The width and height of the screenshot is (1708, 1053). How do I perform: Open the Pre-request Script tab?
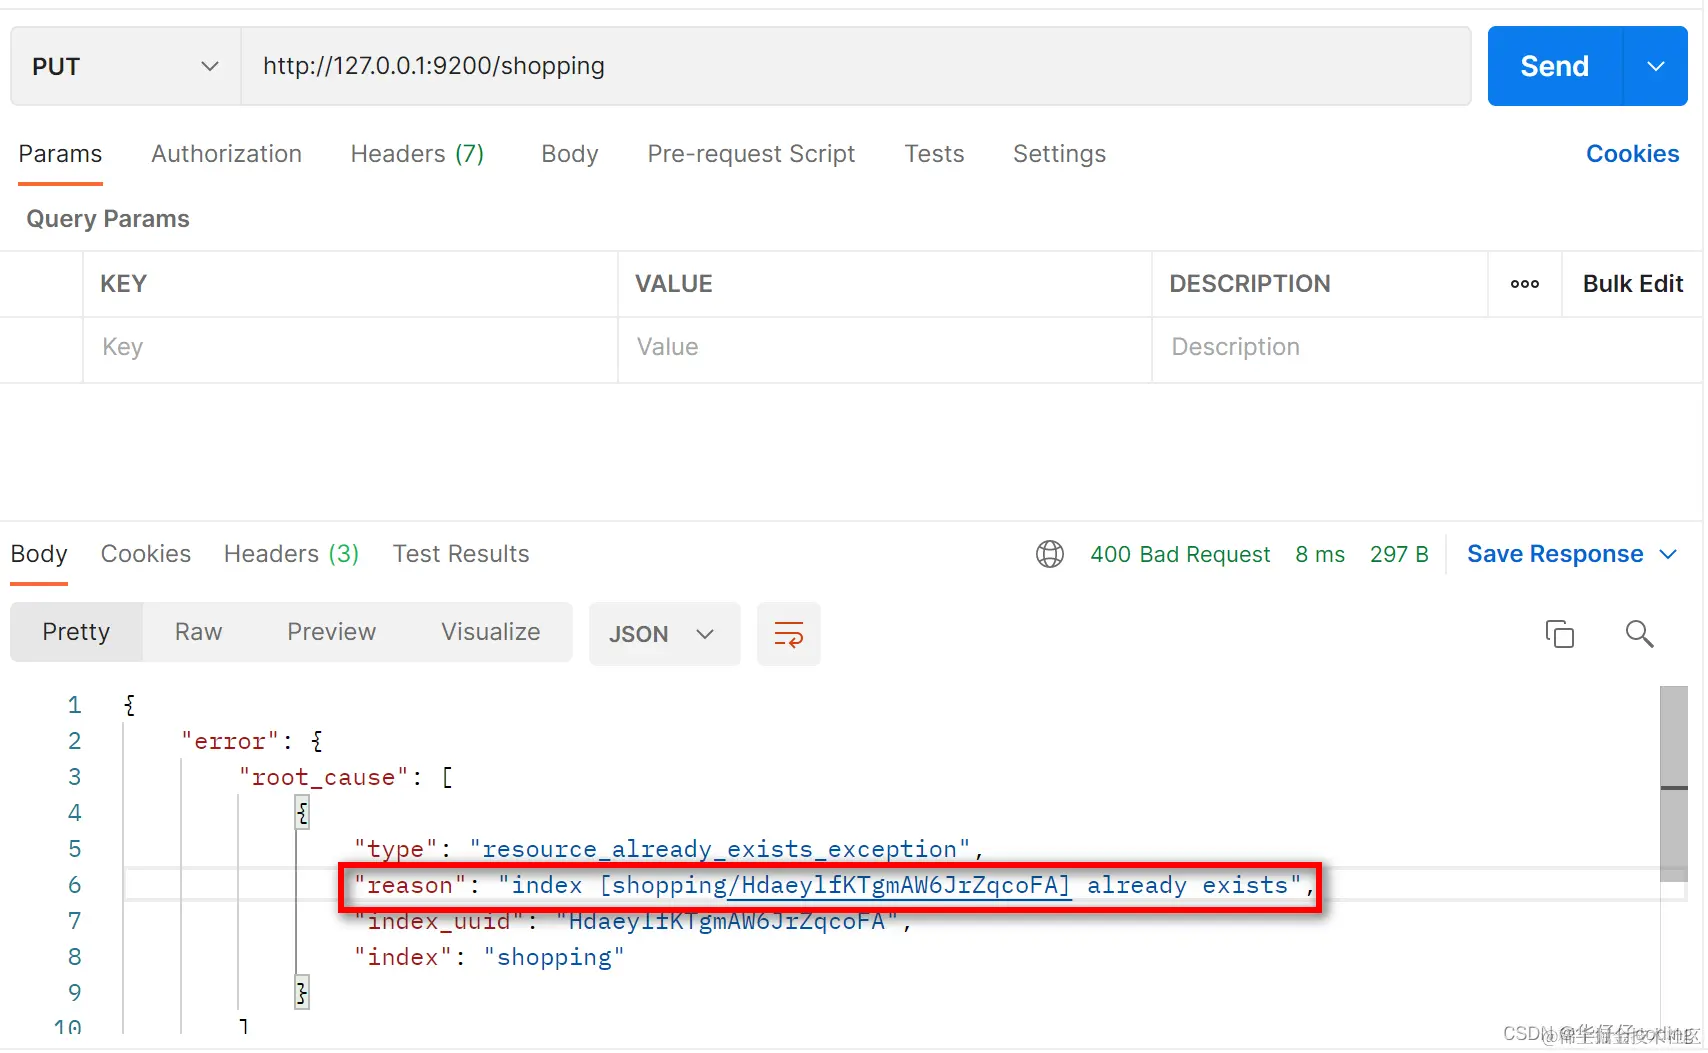751,154
